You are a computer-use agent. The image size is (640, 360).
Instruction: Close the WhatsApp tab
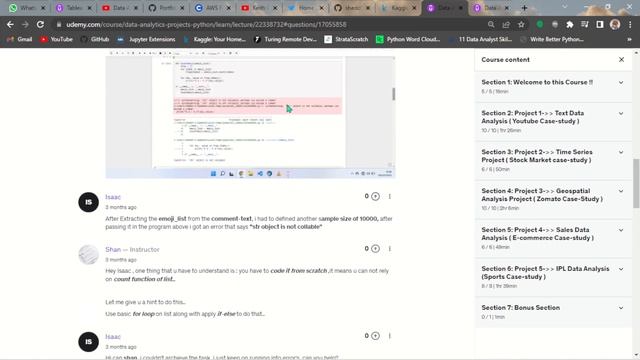[43, 8]
